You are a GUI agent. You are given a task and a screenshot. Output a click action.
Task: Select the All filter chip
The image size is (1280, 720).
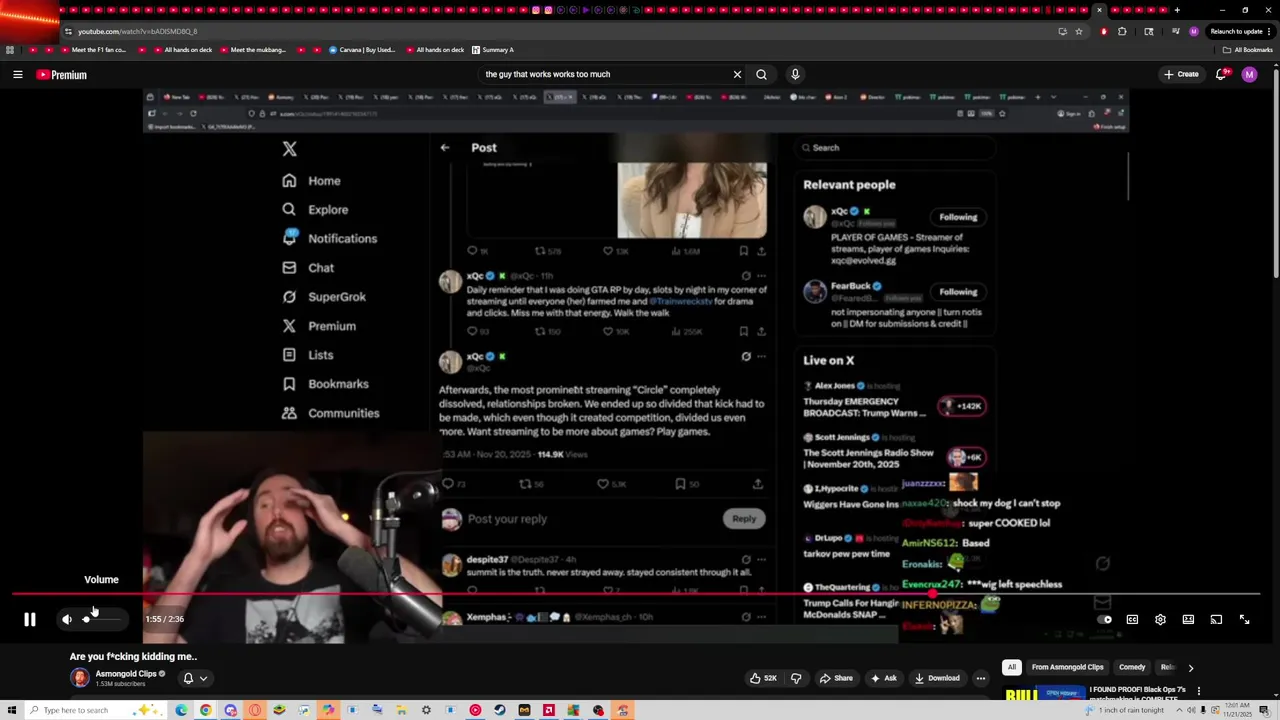coord(1012,667)
